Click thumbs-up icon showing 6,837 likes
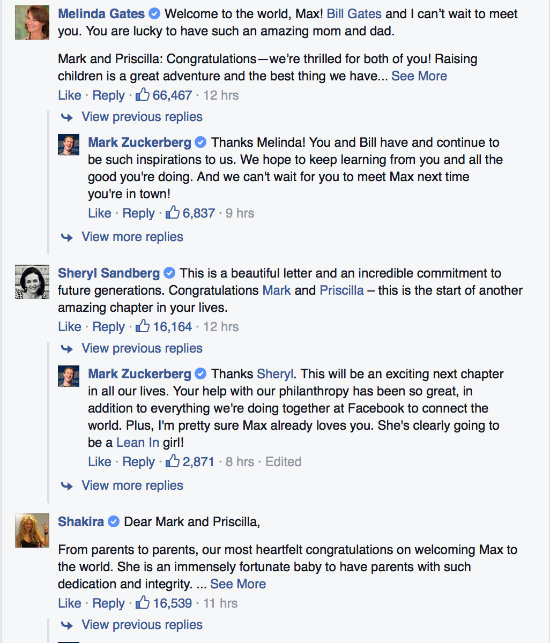 172,212
